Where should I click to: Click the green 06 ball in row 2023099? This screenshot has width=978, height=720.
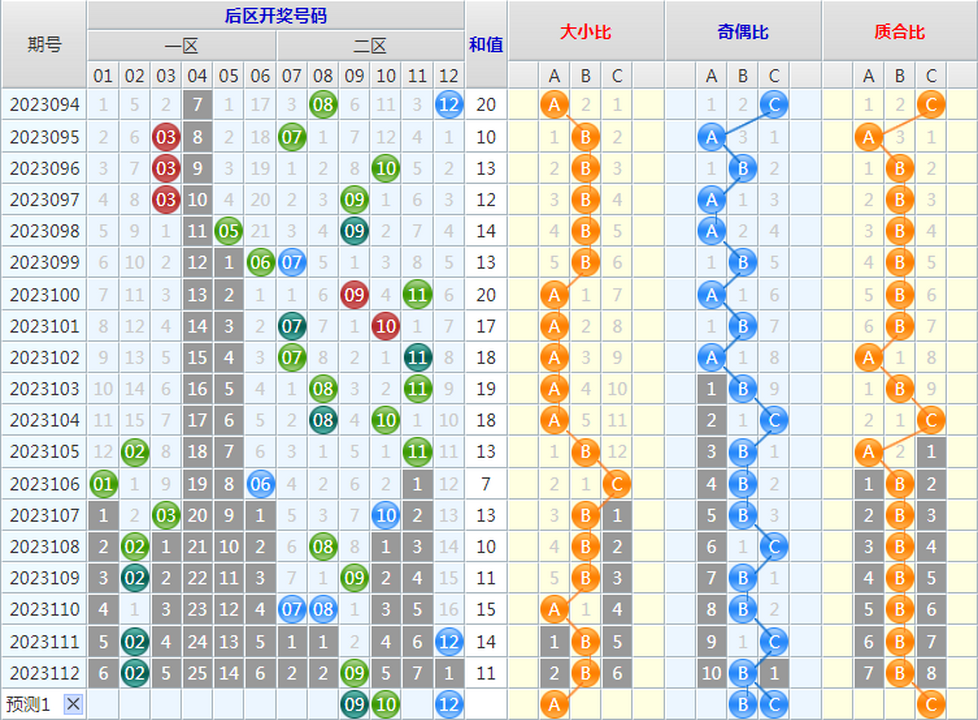(260, 262)
